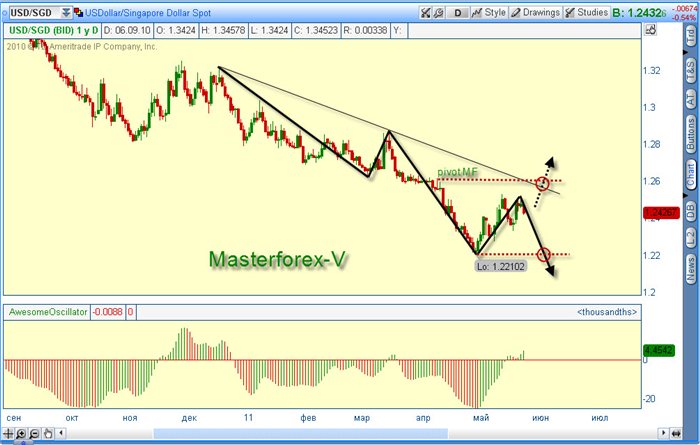
Task: Click the -0.0088 oscillator value
Action: tap(107, 312)
